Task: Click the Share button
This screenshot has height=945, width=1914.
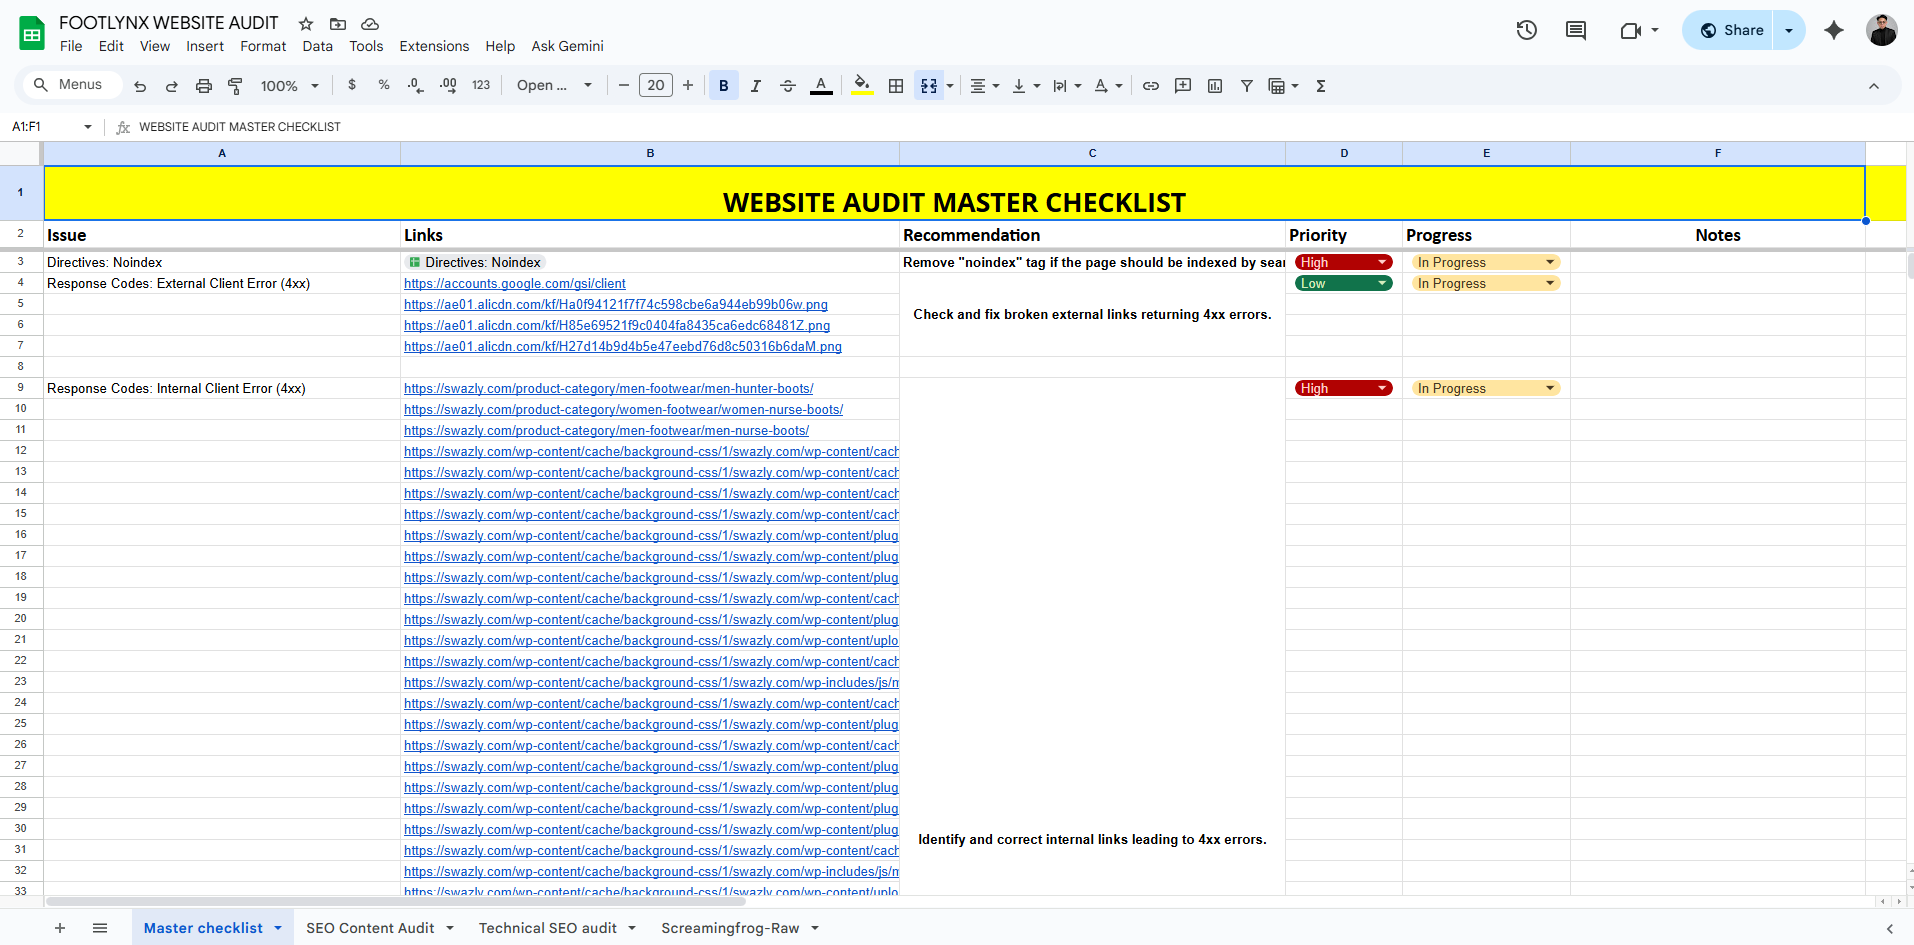Action: point(1731,30)
